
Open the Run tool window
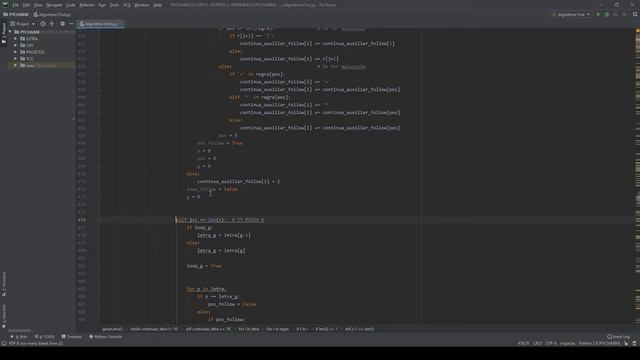tap(19, 337)
